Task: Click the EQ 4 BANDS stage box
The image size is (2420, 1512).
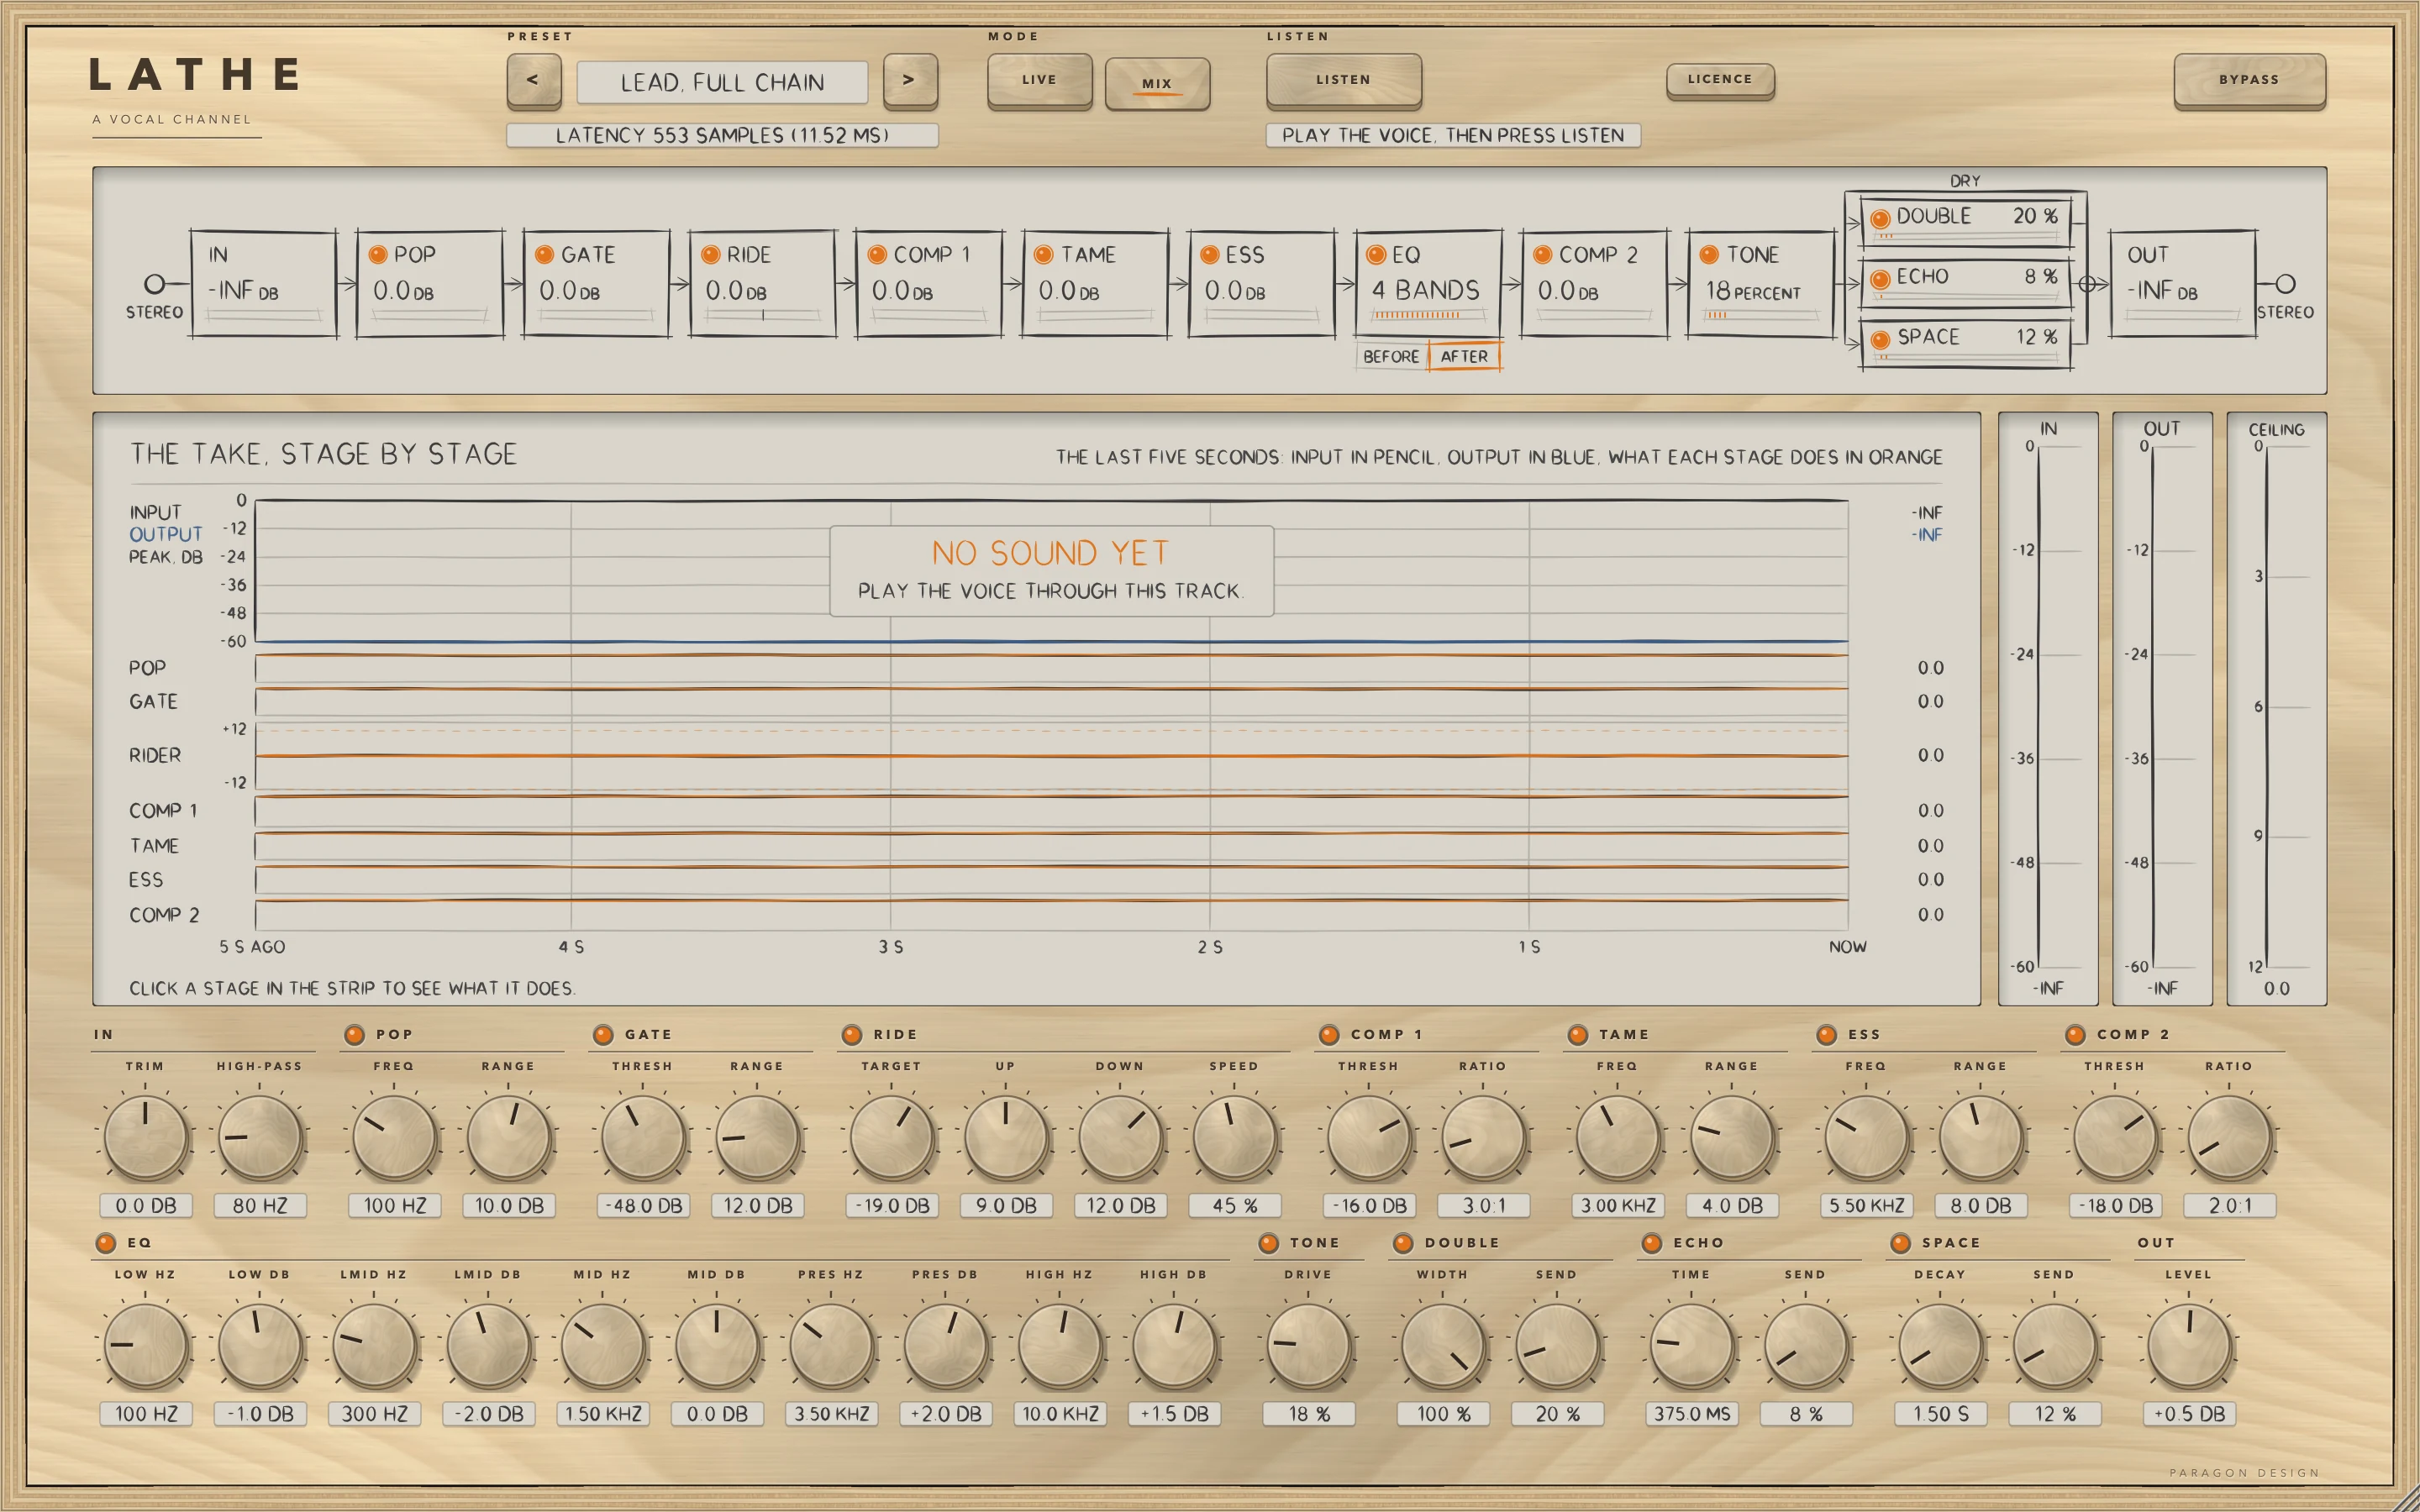Action: (1428, 284)
